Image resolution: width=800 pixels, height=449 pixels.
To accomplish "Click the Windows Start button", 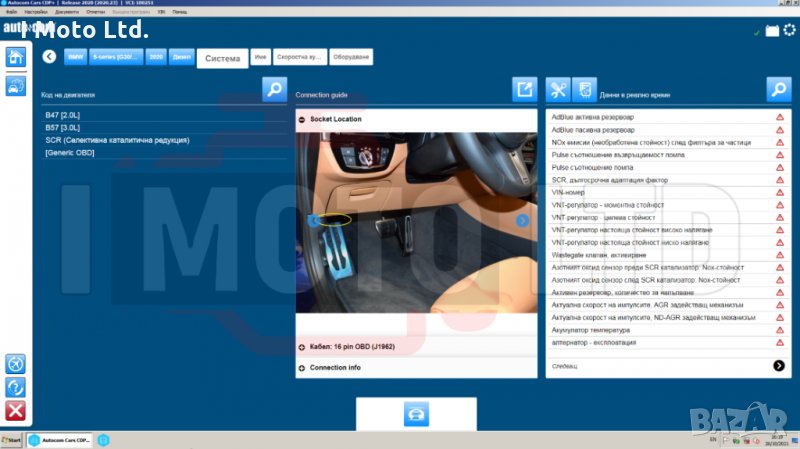I will pos(12,440).
